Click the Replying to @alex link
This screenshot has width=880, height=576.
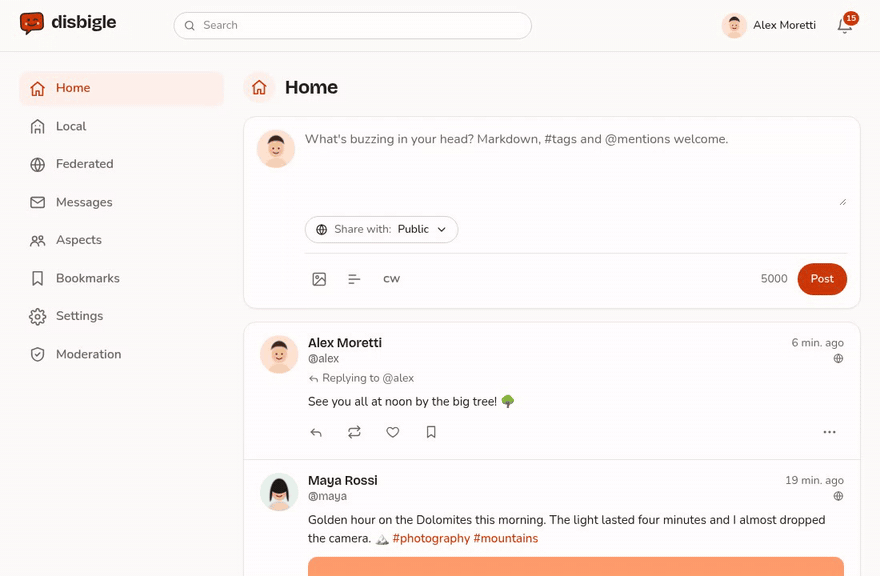[x=361, y=378]
